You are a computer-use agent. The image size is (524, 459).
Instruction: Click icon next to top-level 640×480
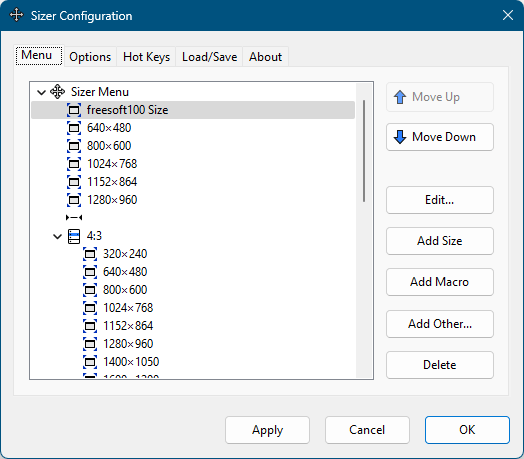74,128
